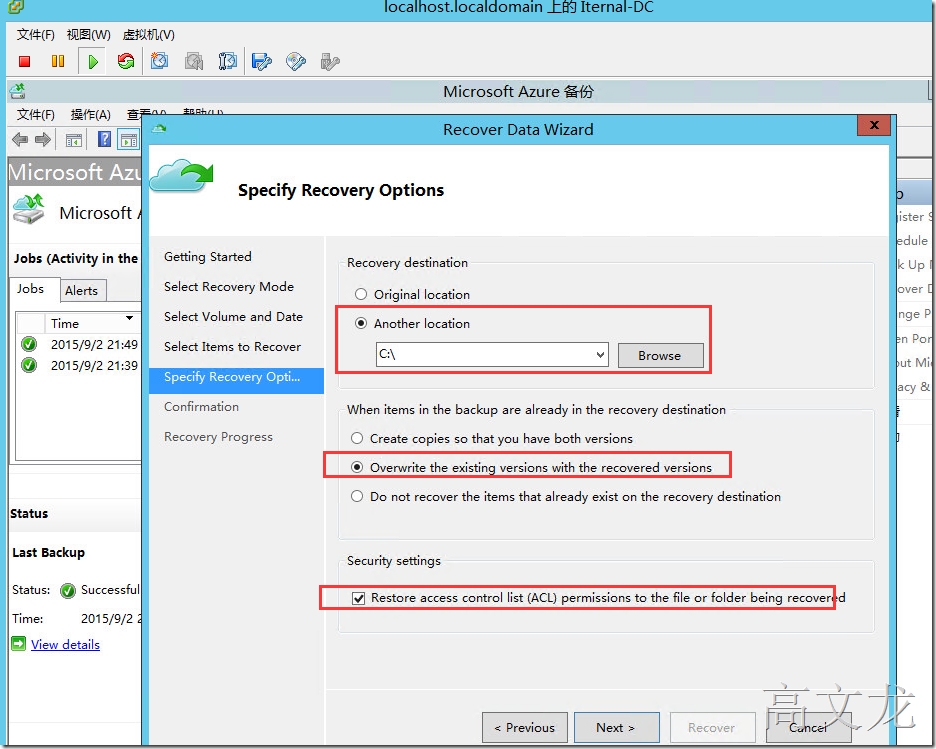Screen dimensions: 936x749
Task: Open the 视图(W) menu
Action: pos(88,35)
